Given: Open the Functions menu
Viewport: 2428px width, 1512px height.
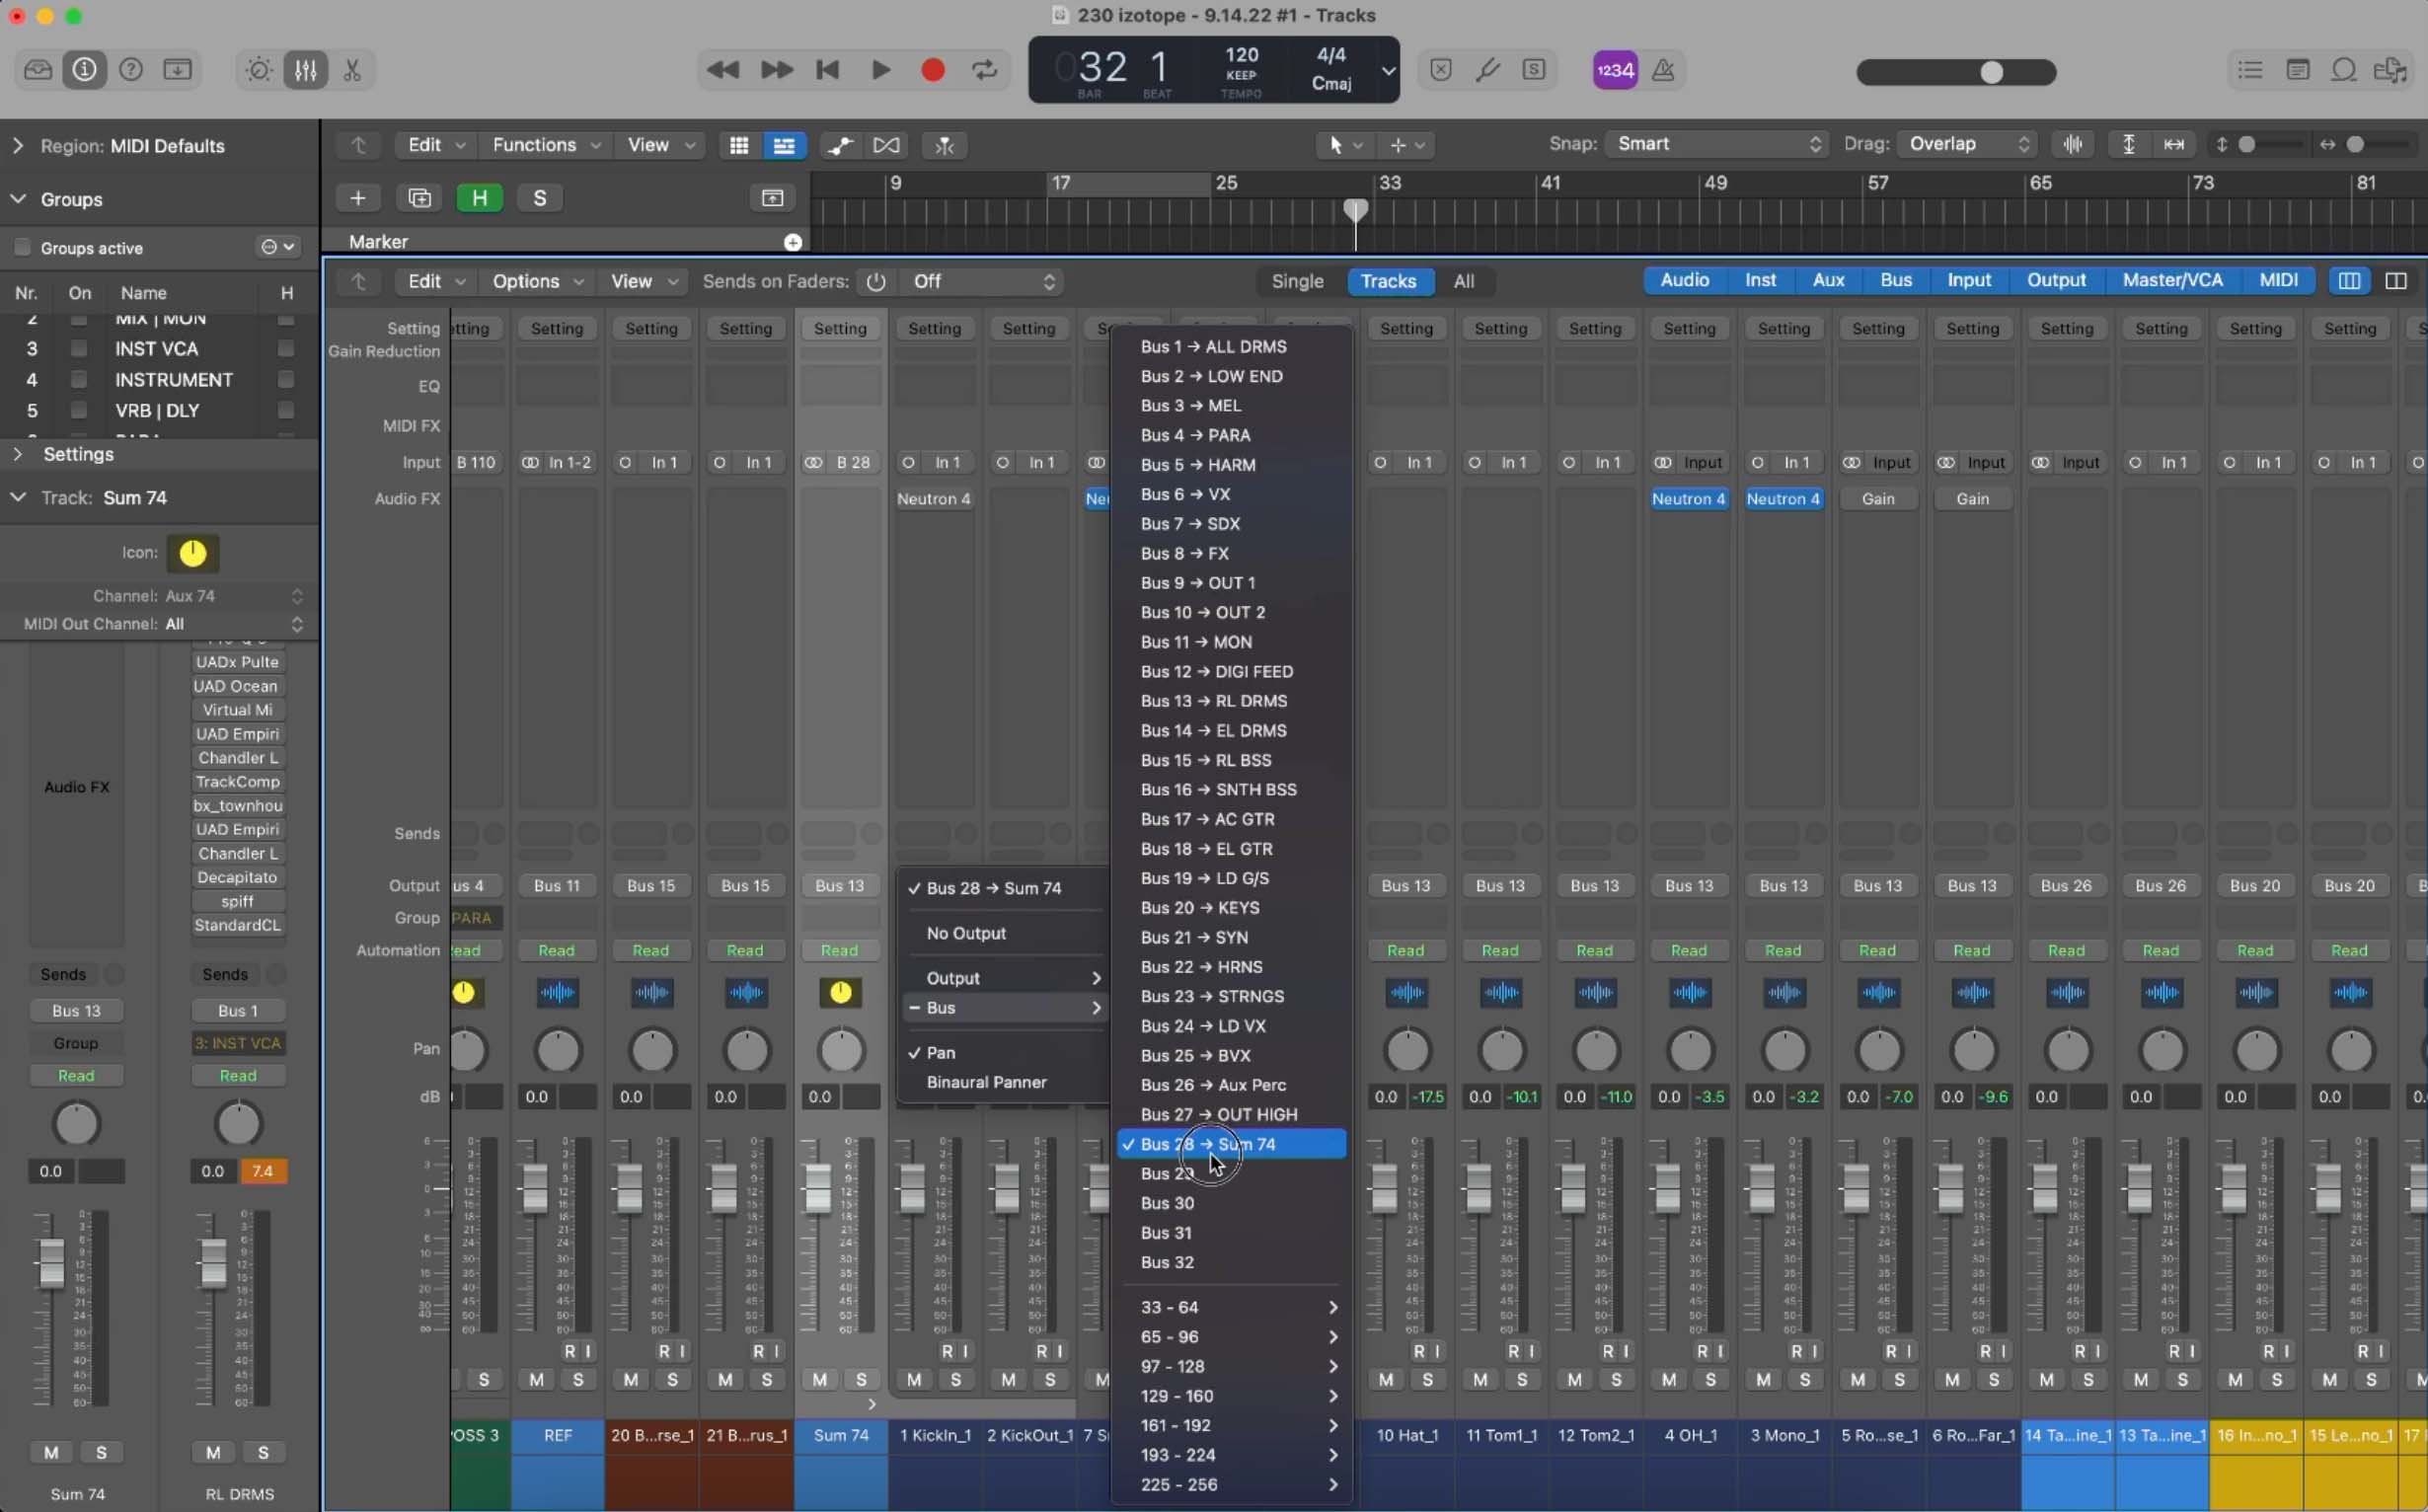Looking at the screenshot, I should (x=546, y=145).
